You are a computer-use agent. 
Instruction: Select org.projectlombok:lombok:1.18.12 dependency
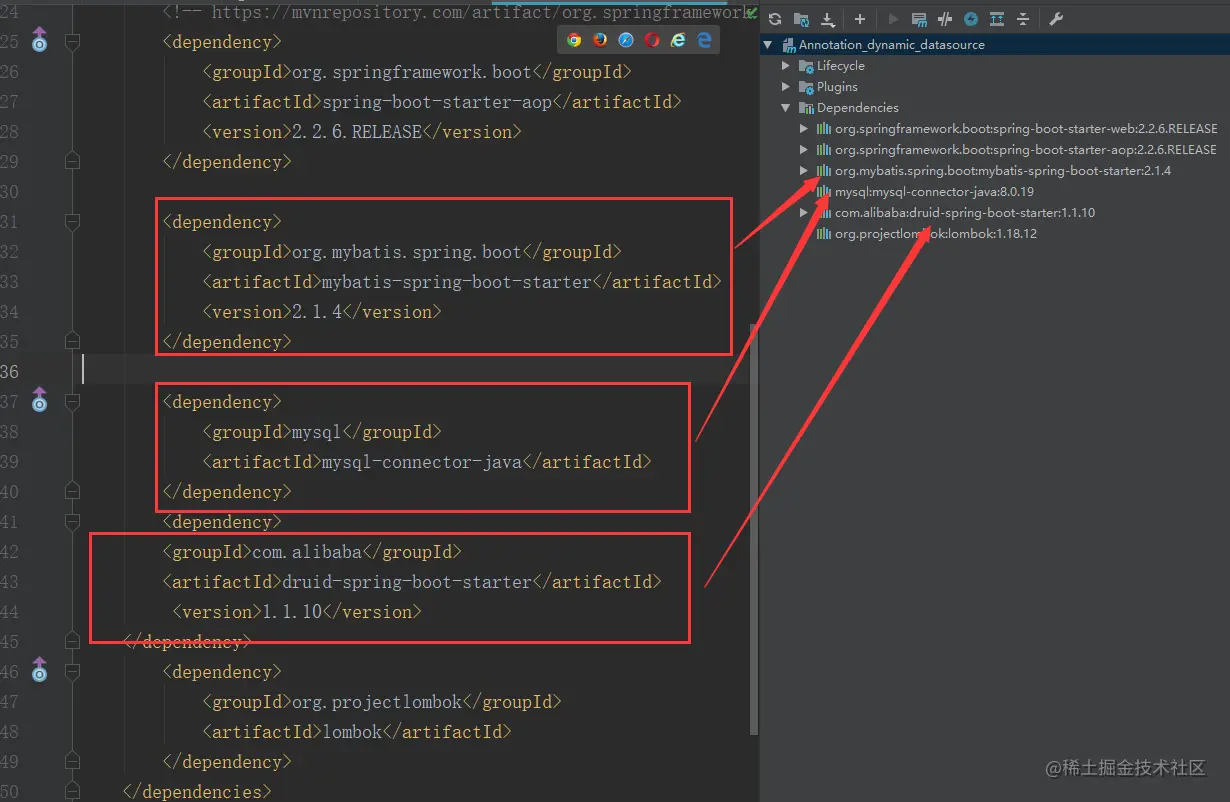click(x=936, y=234)
